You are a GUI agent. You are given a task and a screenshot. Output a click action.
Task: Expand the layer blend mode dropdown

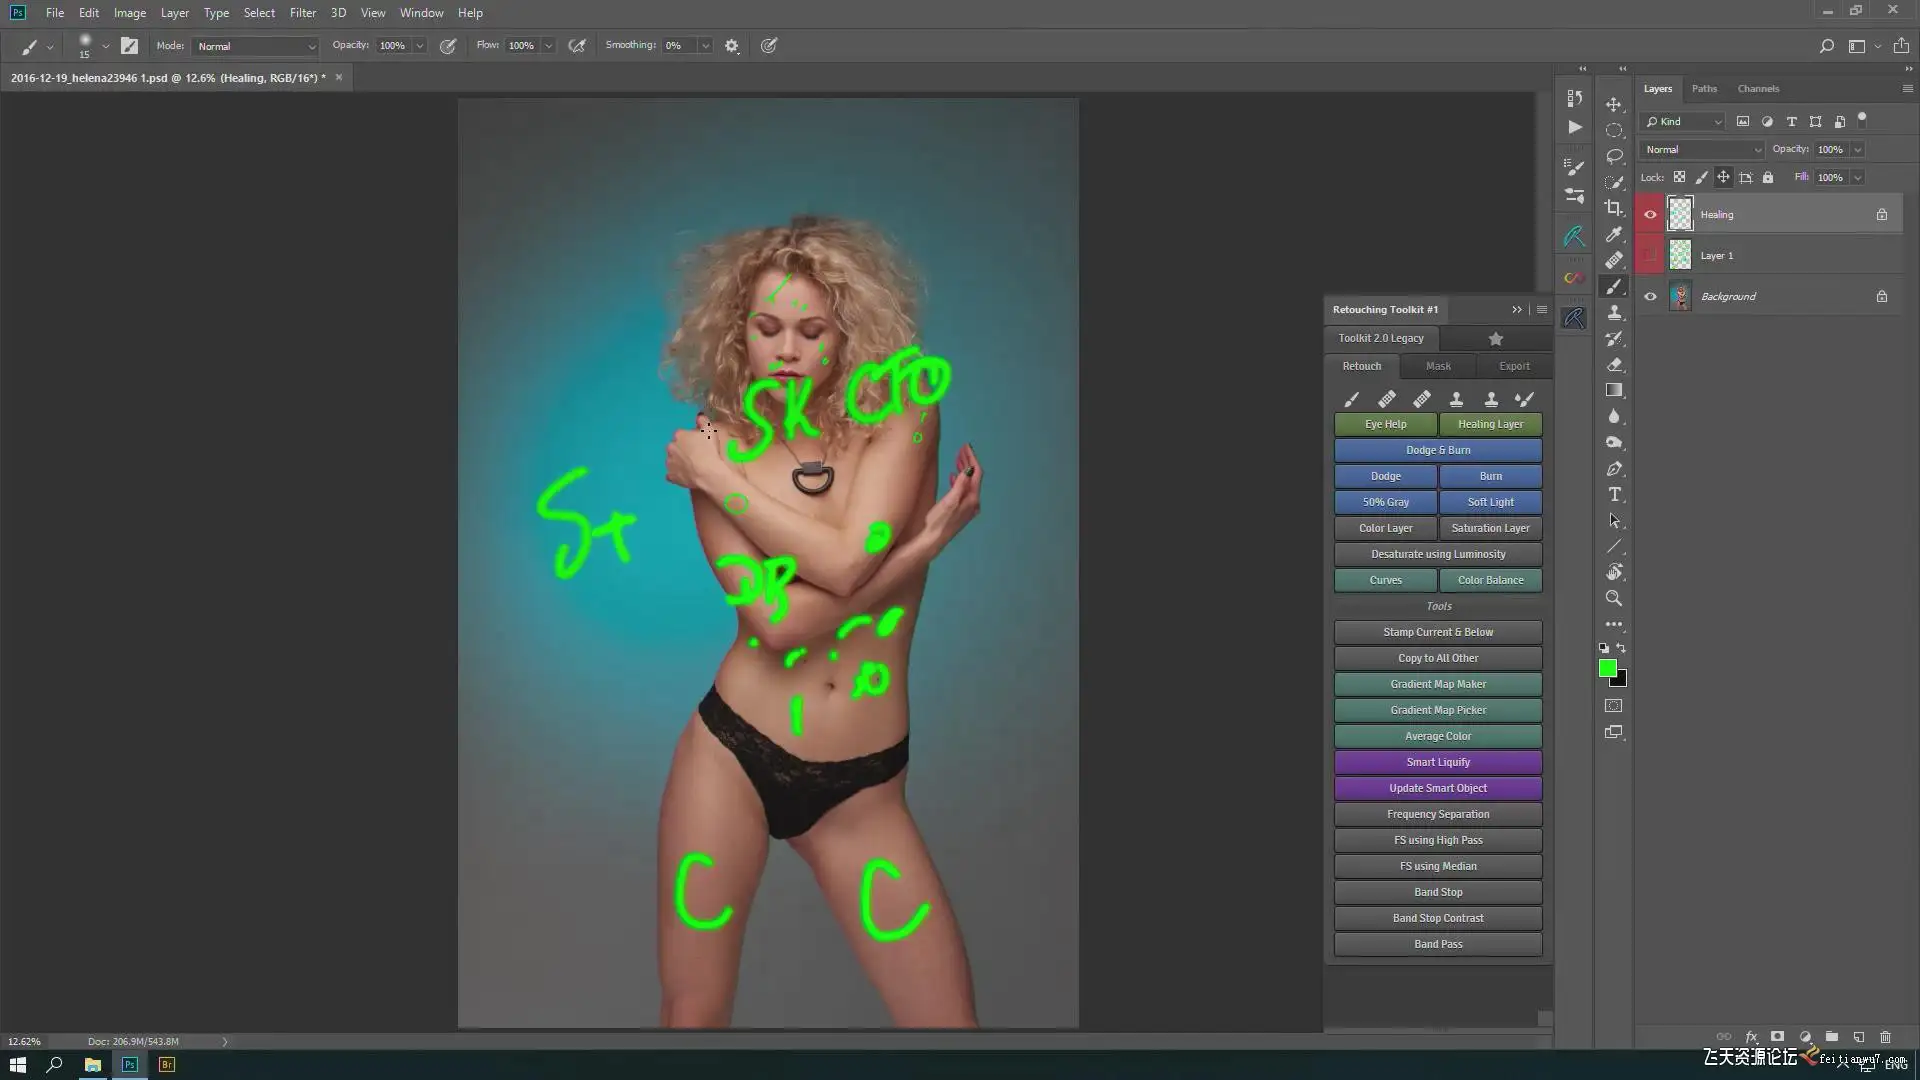pyautogui.click(x=1703, y=150)
